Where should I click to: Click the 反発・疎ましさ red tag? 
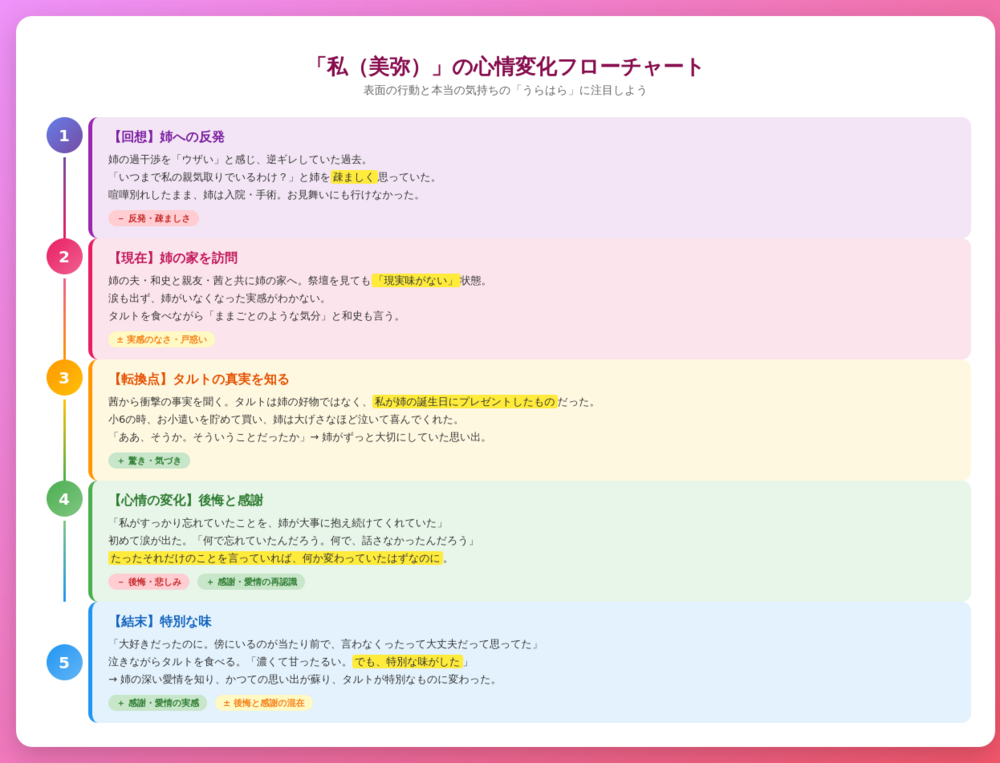click(x=153, y=218)
